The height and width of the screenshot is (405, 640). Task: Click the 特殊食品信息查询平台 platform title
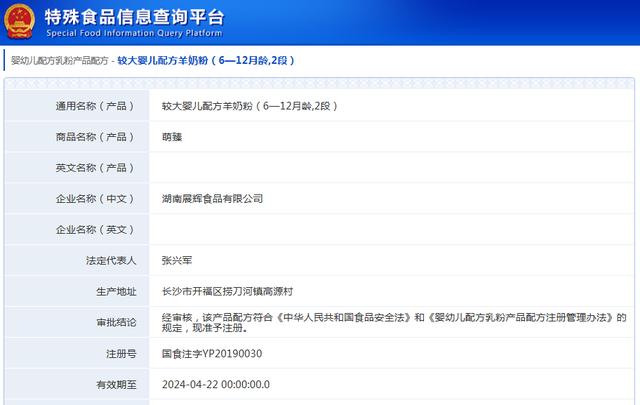(x=134, y=17)
